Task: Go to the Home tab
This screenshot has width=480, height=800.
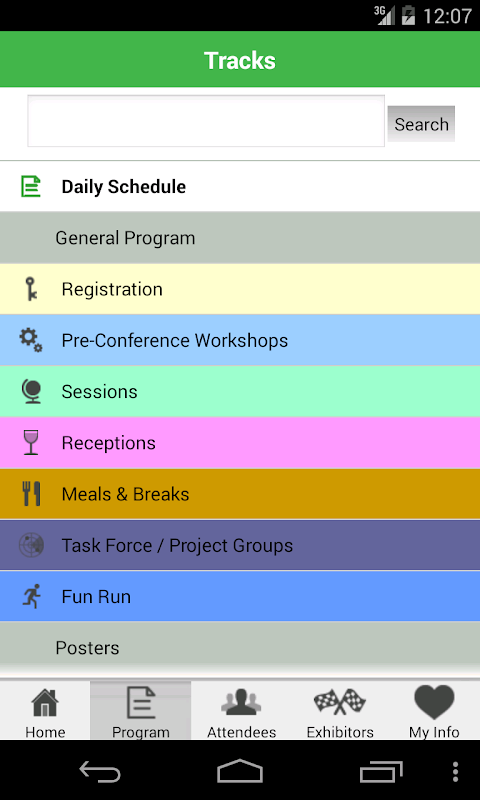Action: pyautogui.click(x=45, y=711)
